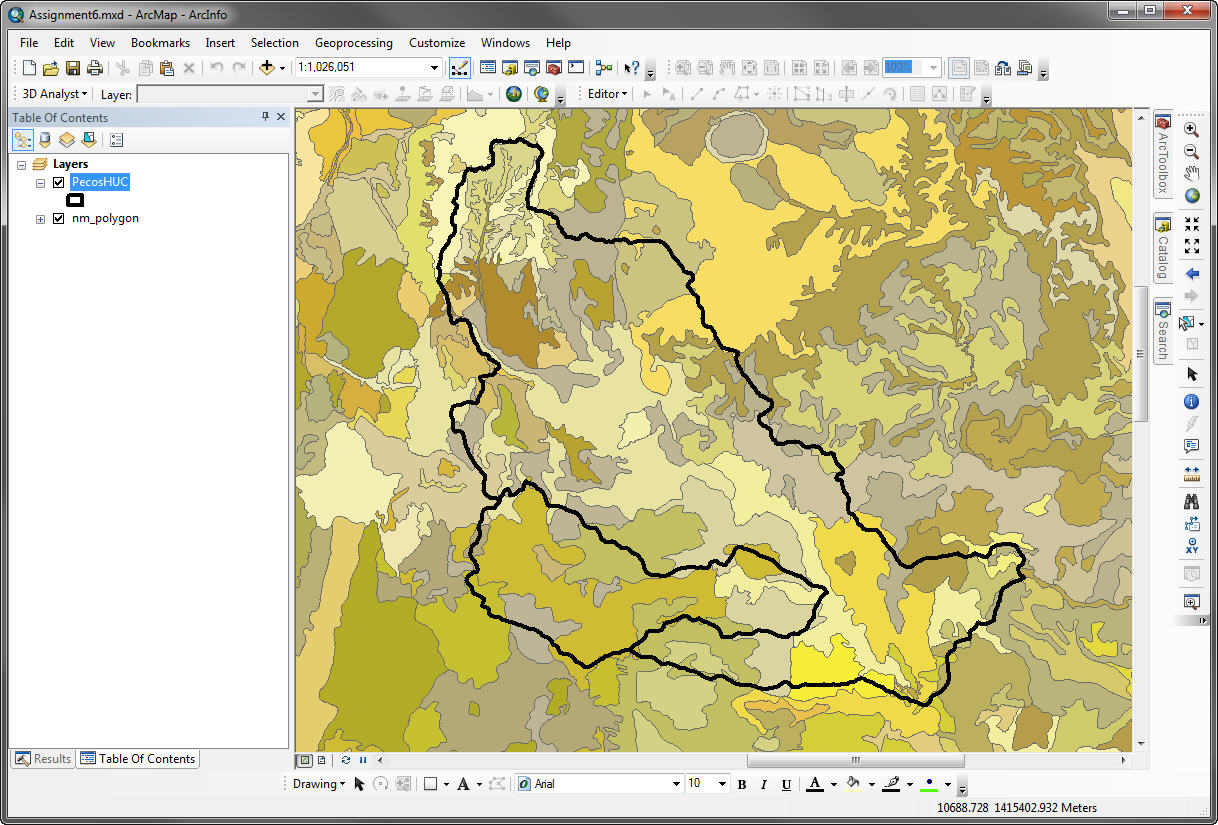This screenshot has height=825, width=1218.
Task: Switch to List By Selection
Action: click(x=89, y=140)
